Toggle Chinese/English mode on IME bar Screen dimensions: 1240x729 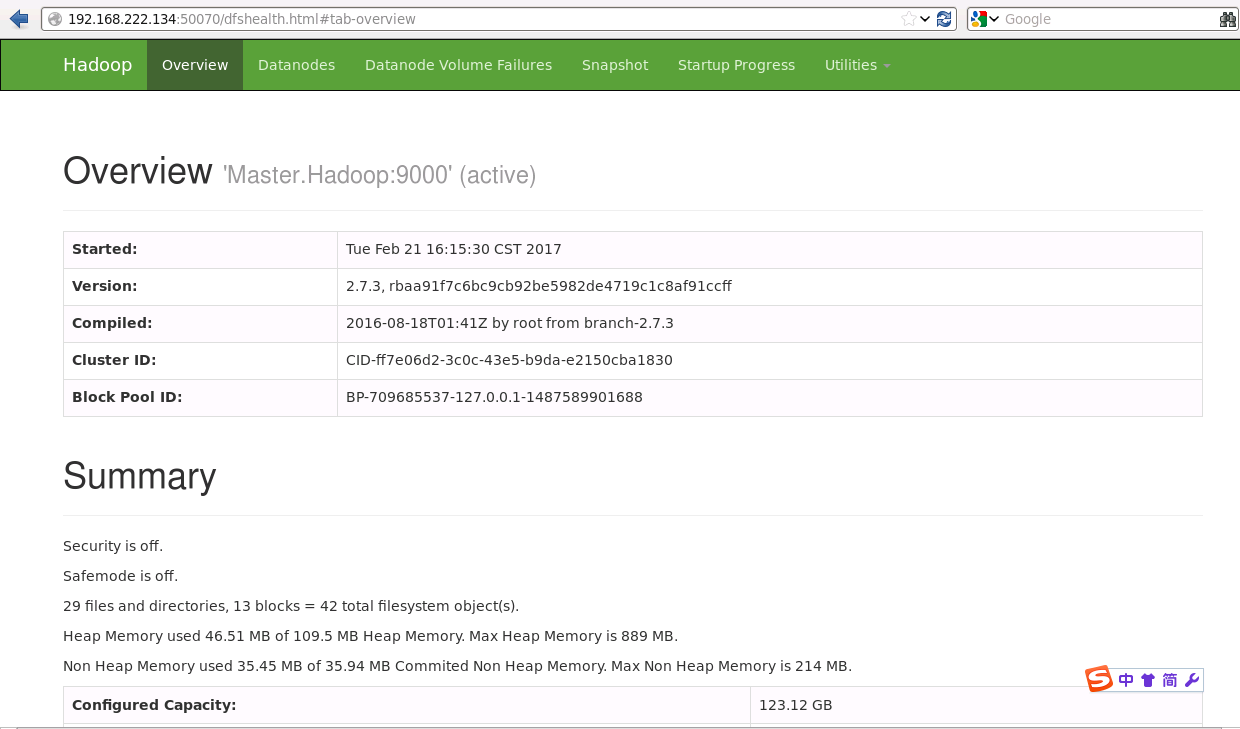pyautogui.click(x=1126, y=680)
